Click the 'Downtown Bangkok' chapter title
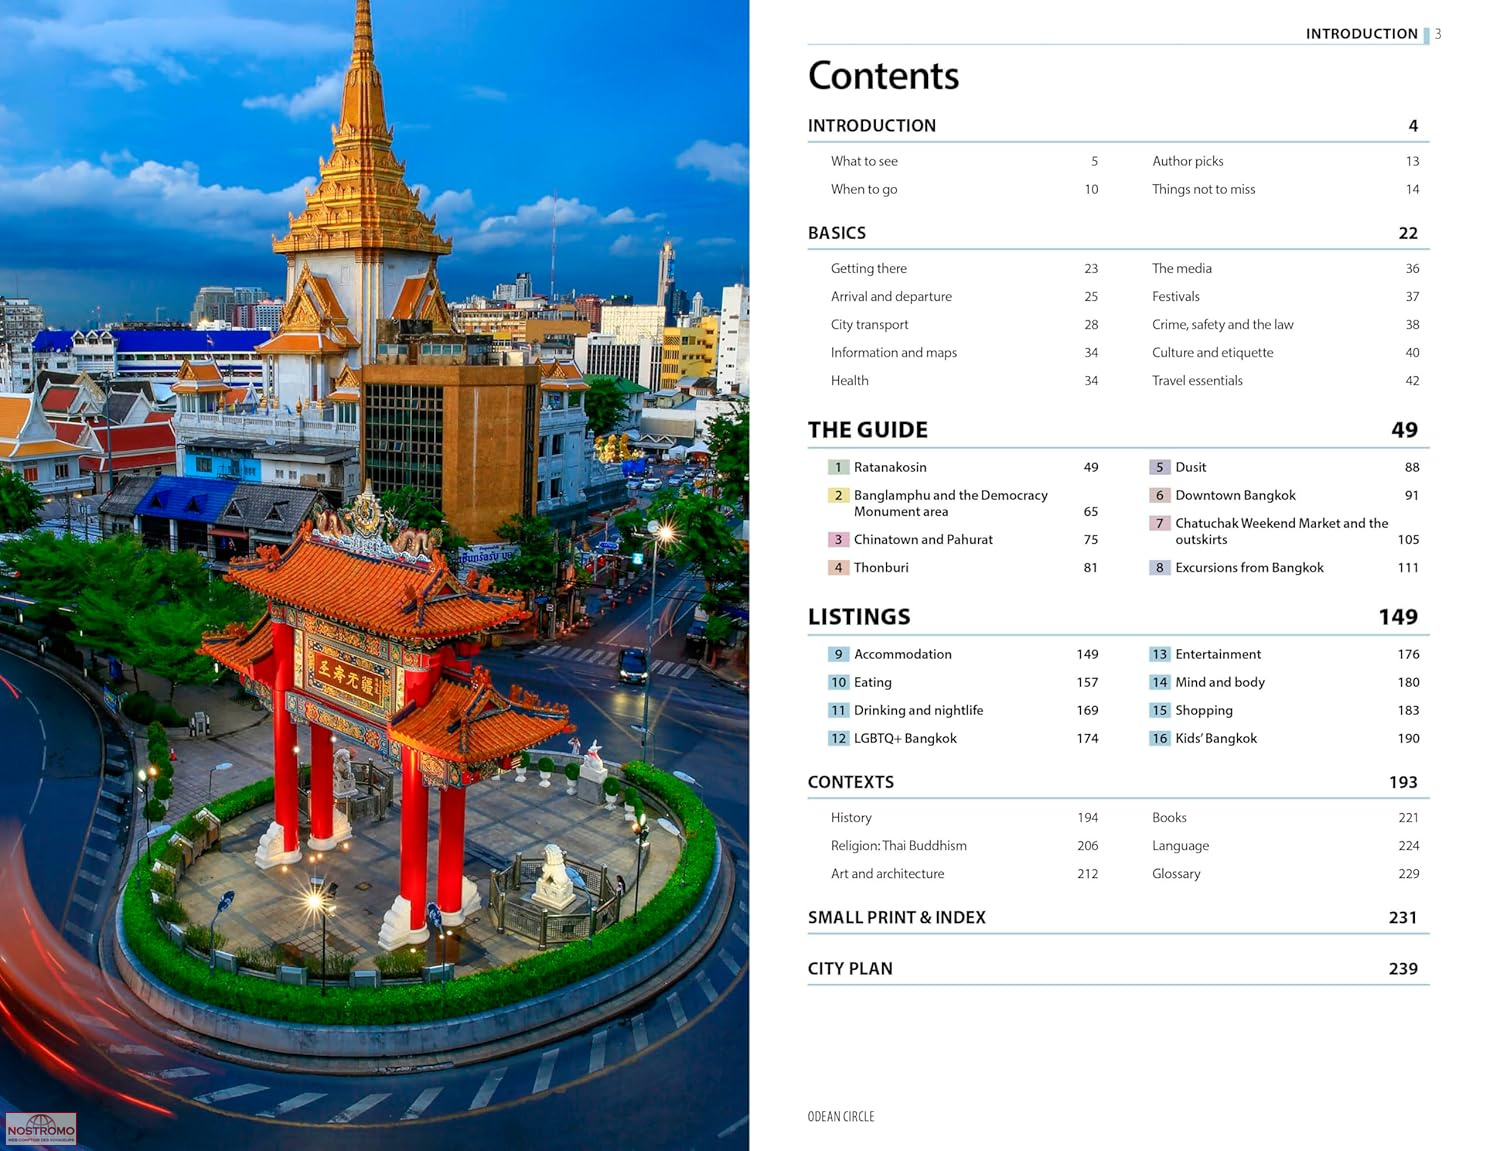 (1235, 495)
